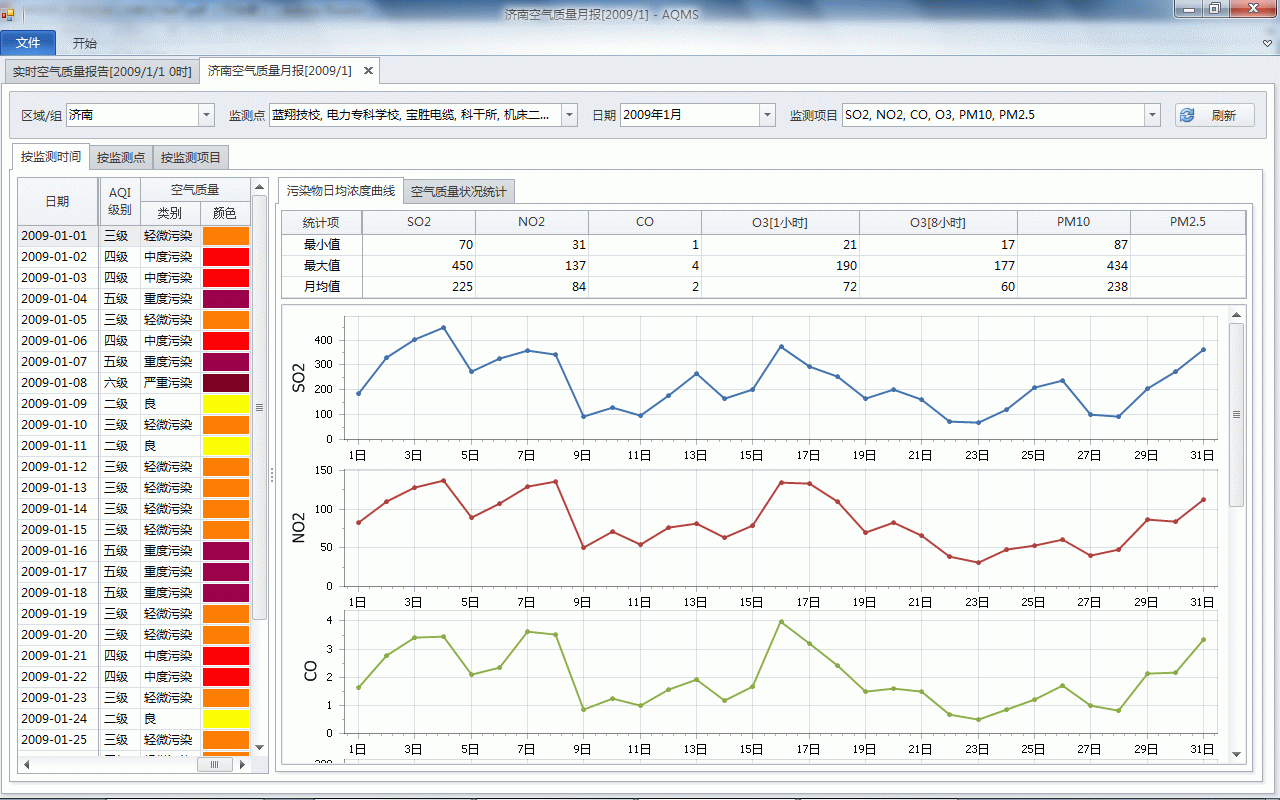The width and height of the screenshot is (1280, 800).
Task: Click the orange color swatch for 2009-01-01
Action: [x=225, y=236]
